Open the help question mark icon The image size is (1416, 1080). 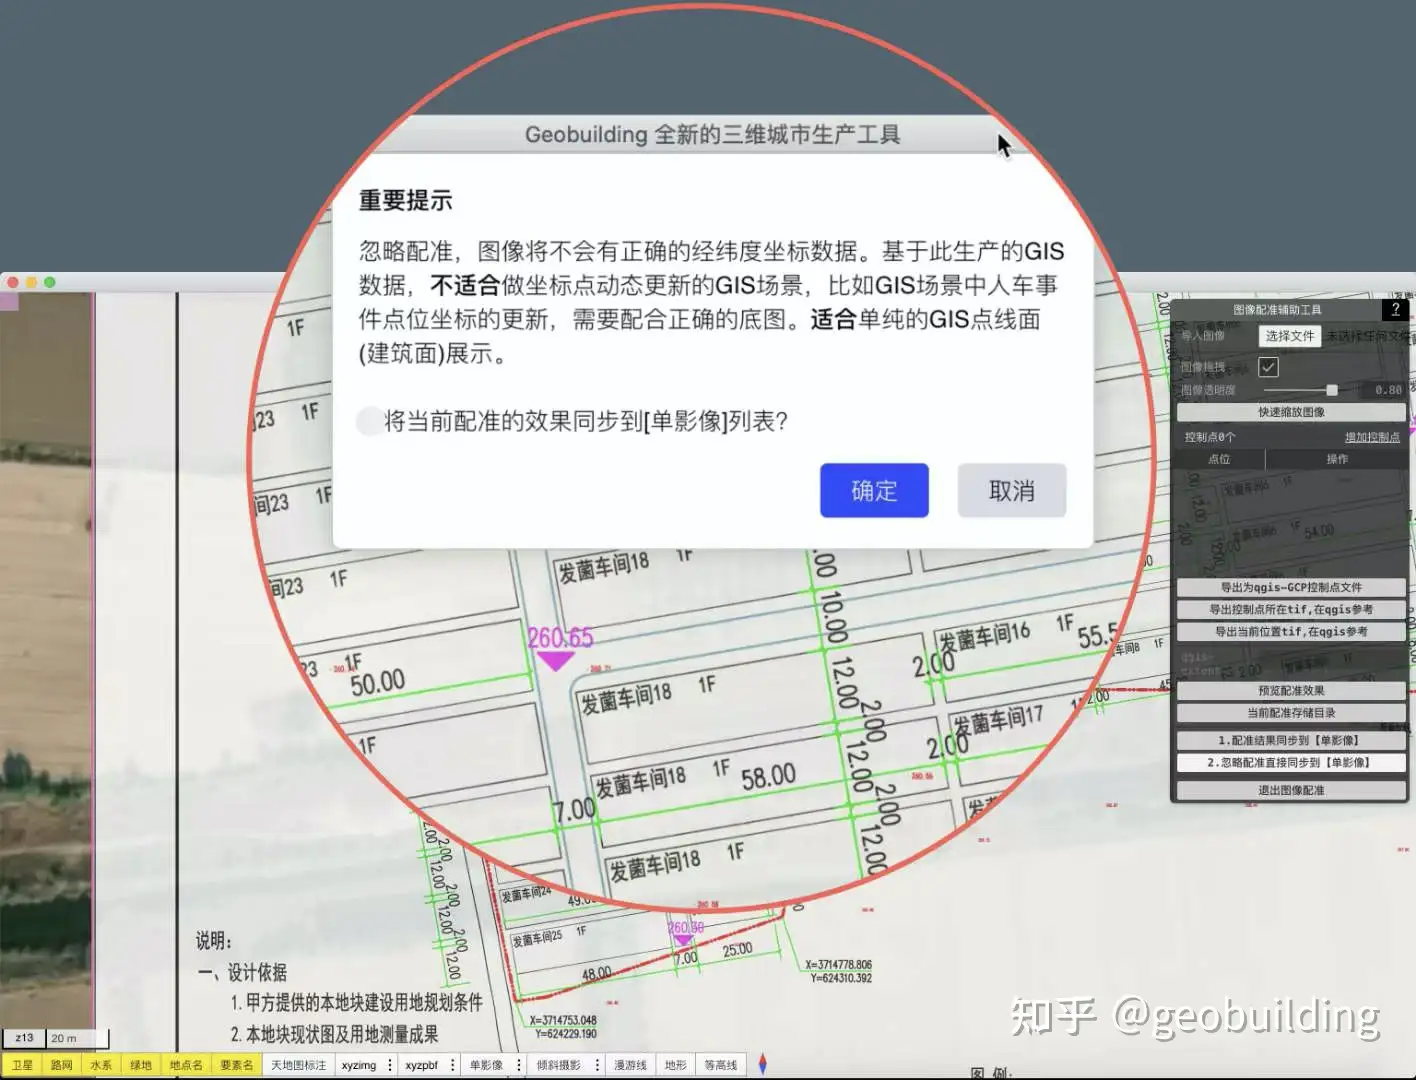coord(1395,310)
